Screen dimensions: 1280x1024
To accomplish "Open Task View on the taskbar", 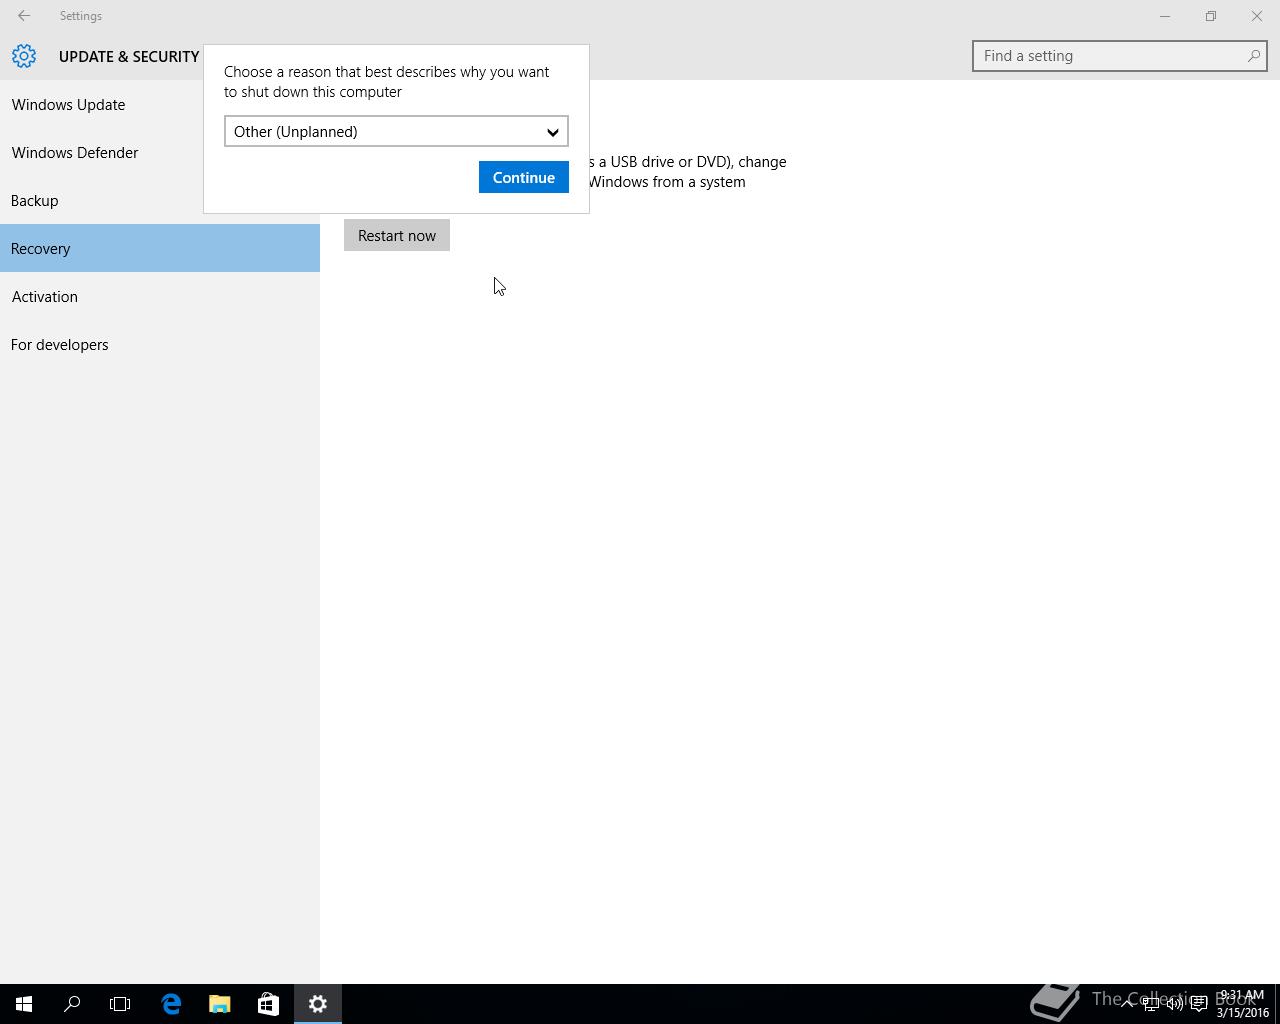I will pyautogui.click(x=120, y=1004).
